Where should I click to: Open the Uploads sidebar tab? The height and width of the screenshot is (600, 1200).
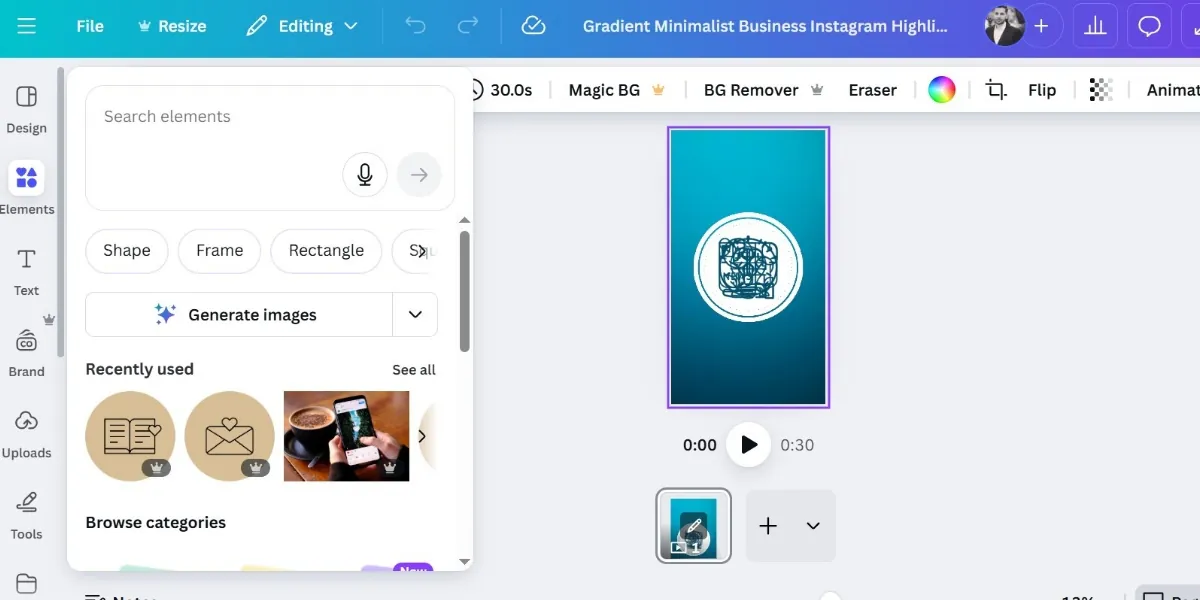tap(27, 434)
